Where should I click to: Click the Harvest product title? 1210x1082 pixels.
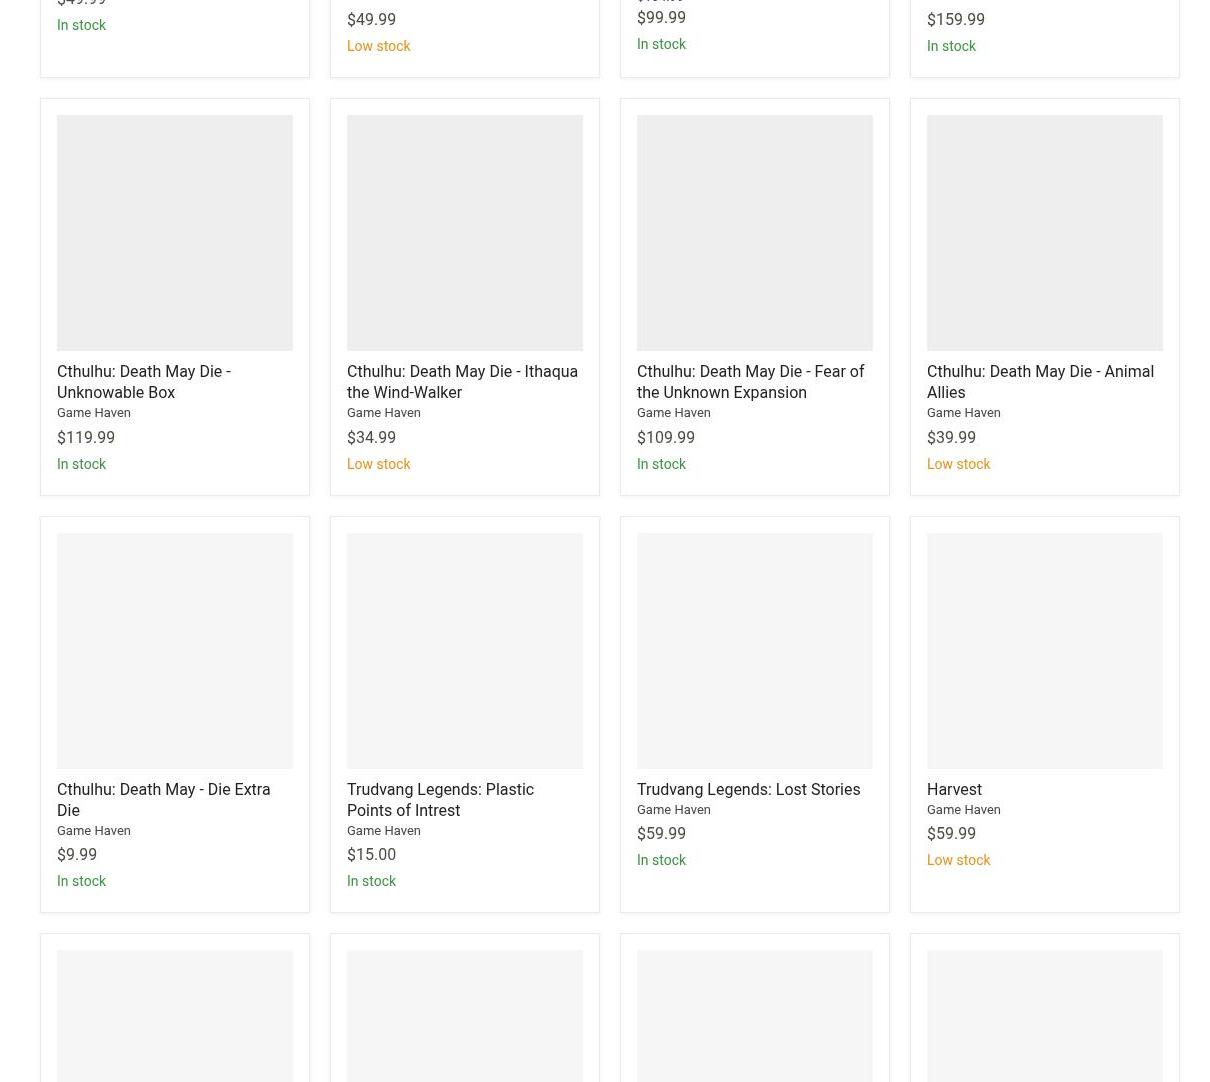click(x=954, y=789)
